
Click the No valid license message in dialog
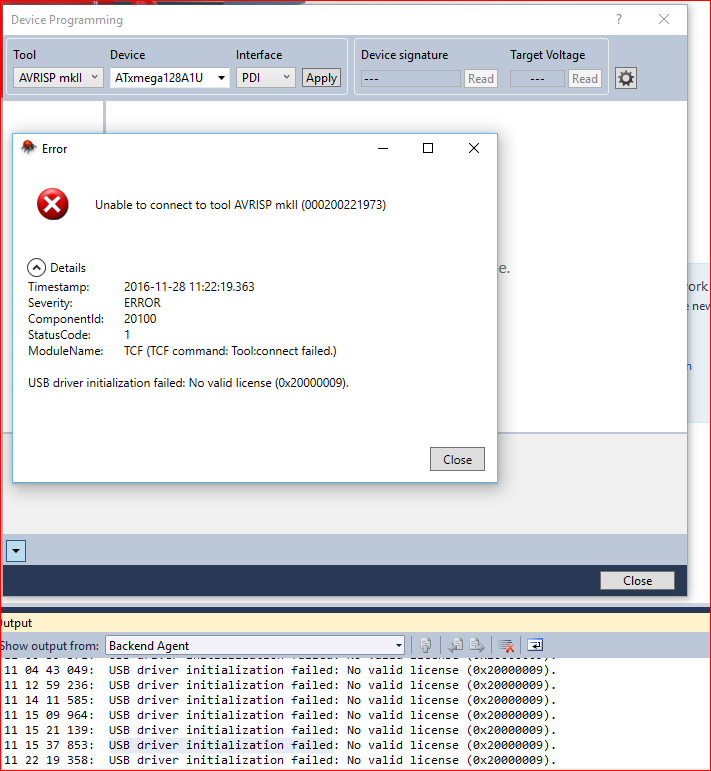[x=188, y=383]
